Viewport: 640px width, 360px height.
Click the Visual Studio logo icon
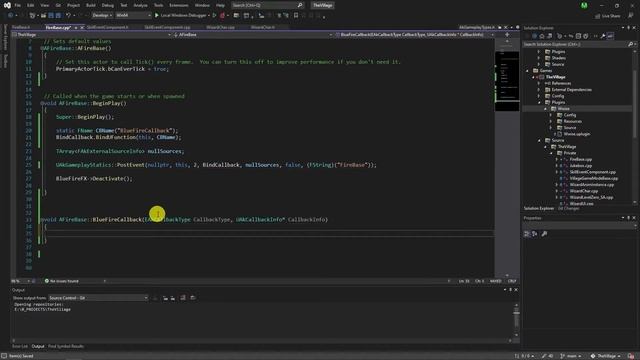[x=7, y=5]
